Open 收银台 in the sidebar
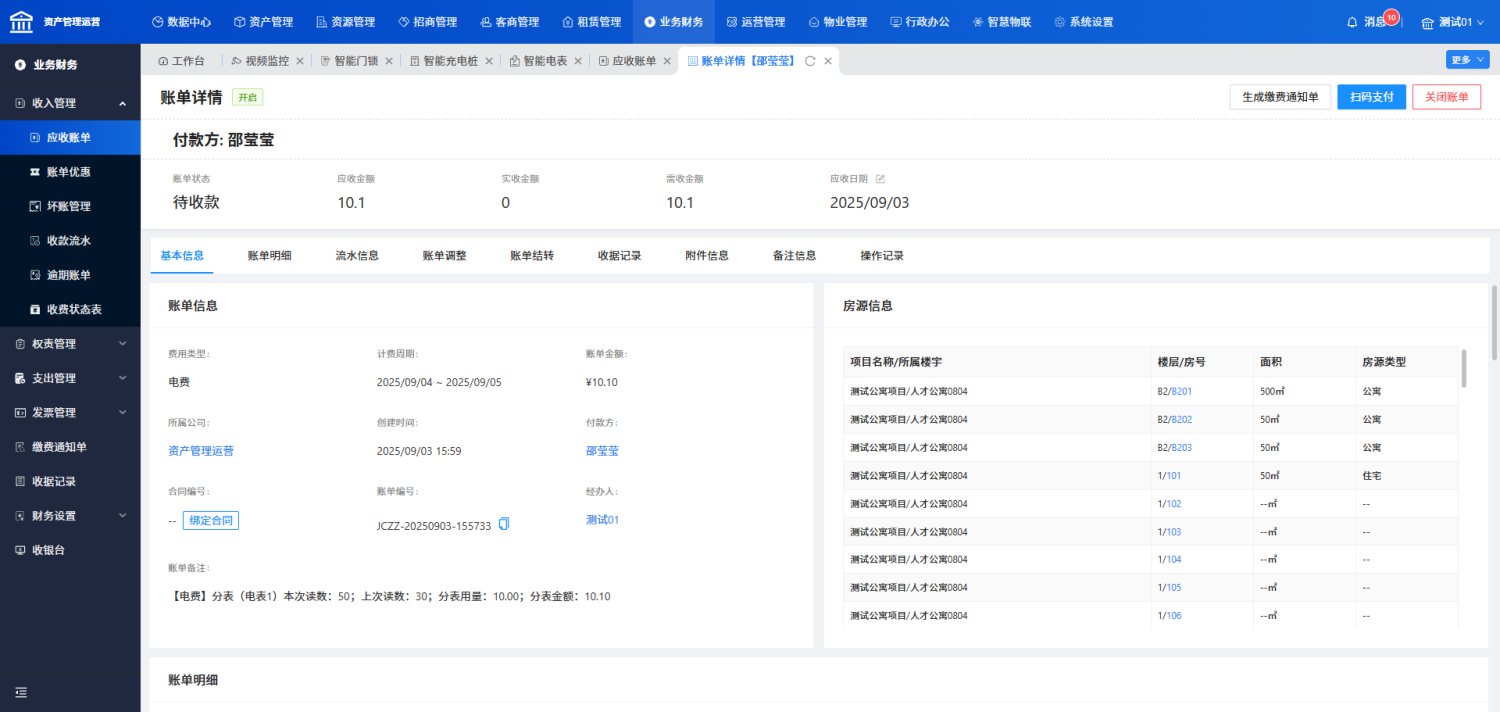This screenshot has height=712, width=1500. click(70, 550)
